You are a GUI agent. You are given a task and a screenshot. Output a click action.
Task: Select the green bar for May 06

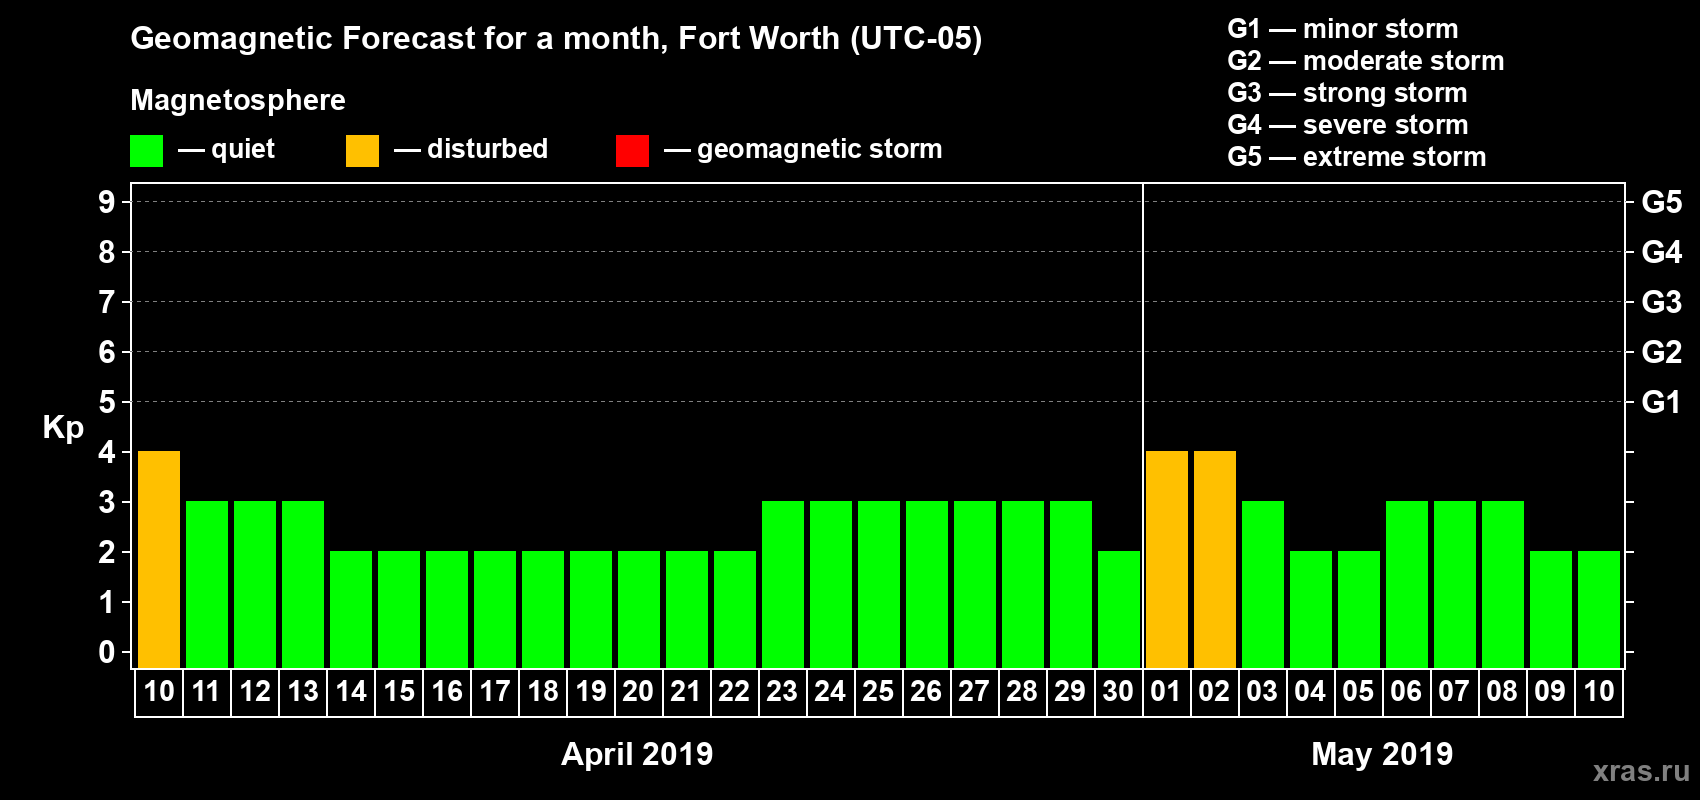pyautogui.click(x=1406, y=584)
